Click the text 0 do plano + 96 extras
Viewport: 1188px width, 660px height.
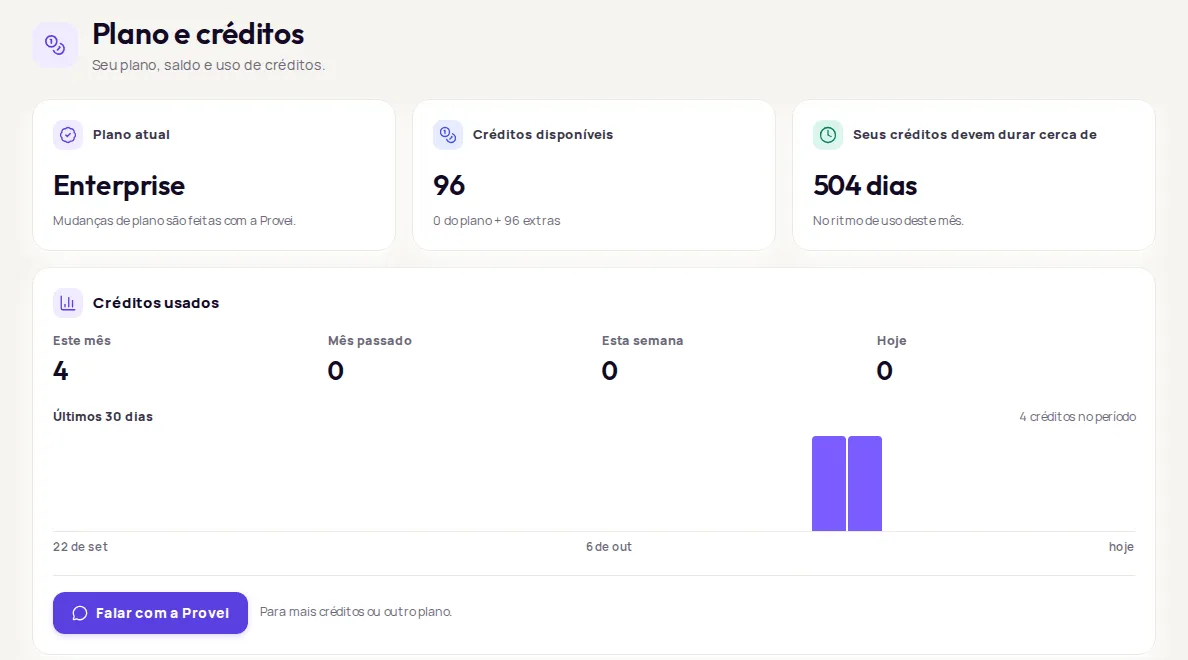tap(497, 221)
